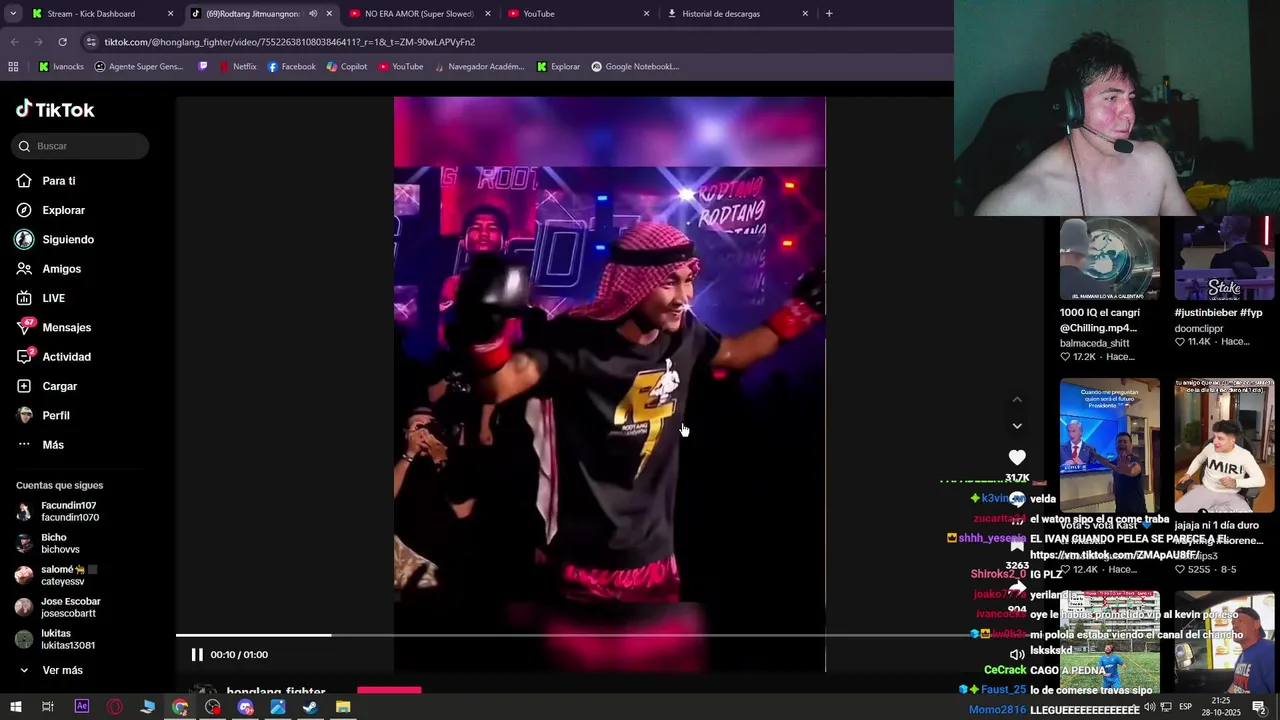Like the video with heart icon
1280x720 pixels.
tap(1017, 458)
